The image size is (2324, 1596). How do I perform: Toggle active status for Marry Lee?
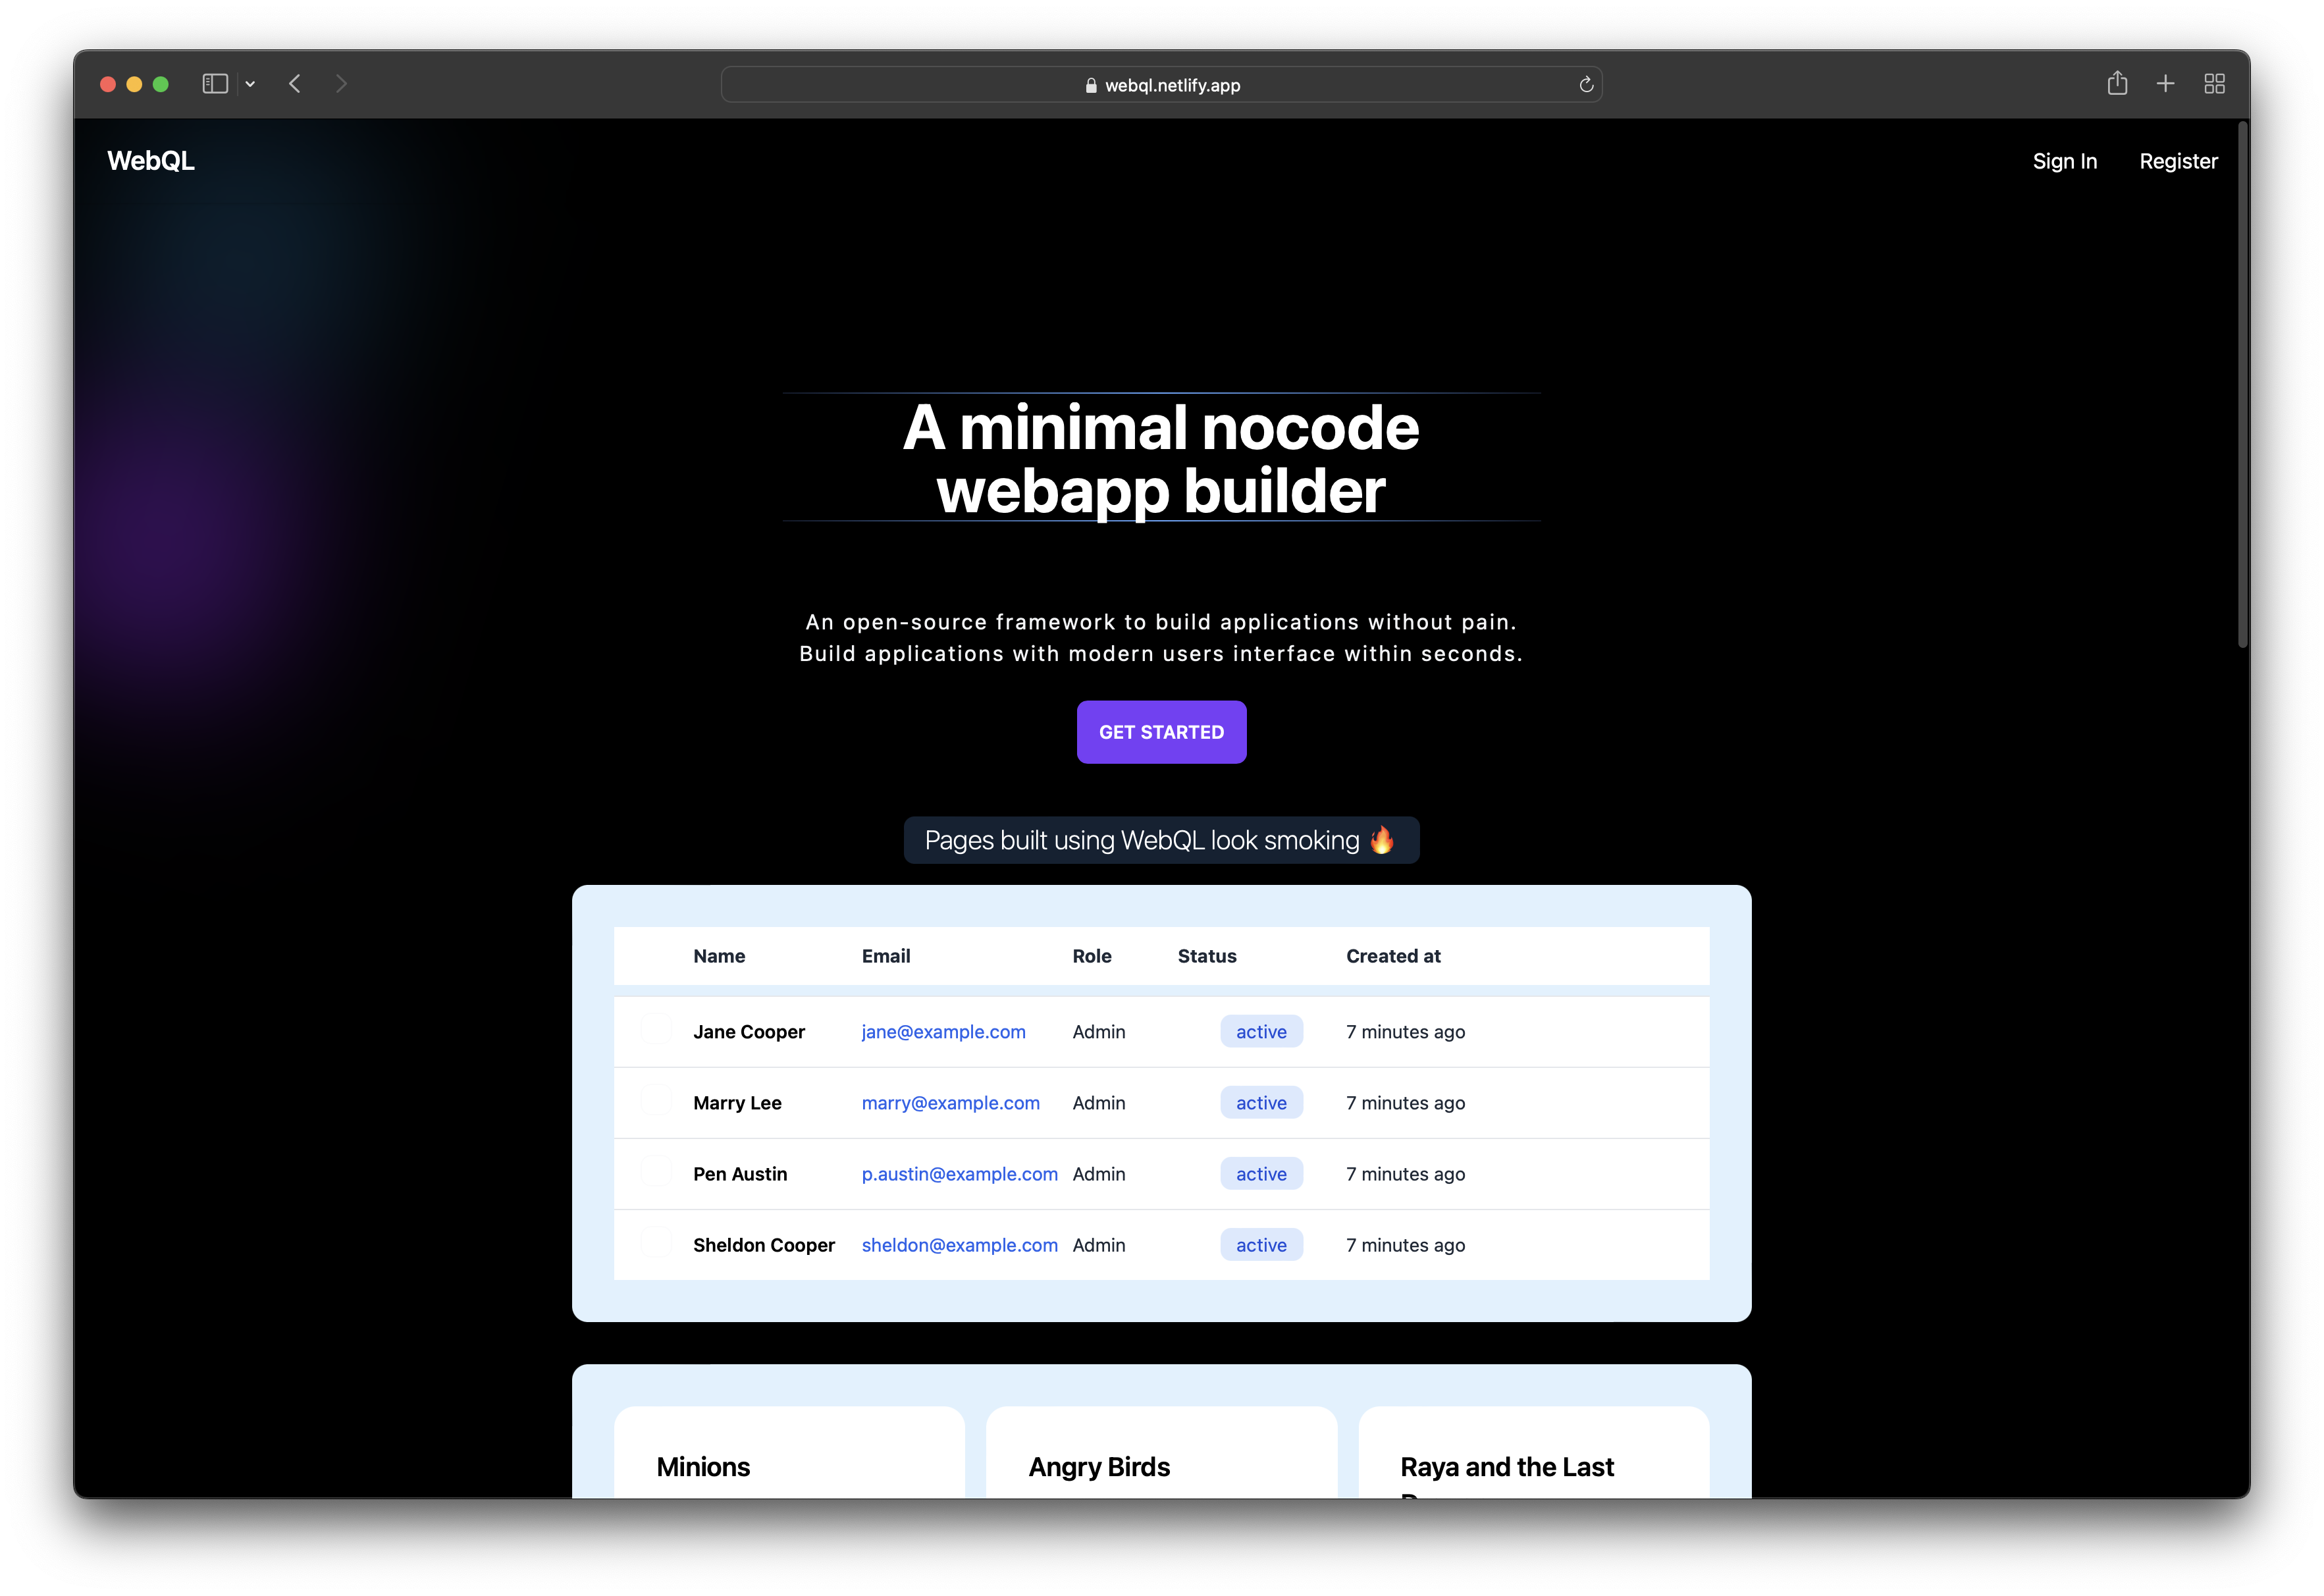tap(1259, 1100)
